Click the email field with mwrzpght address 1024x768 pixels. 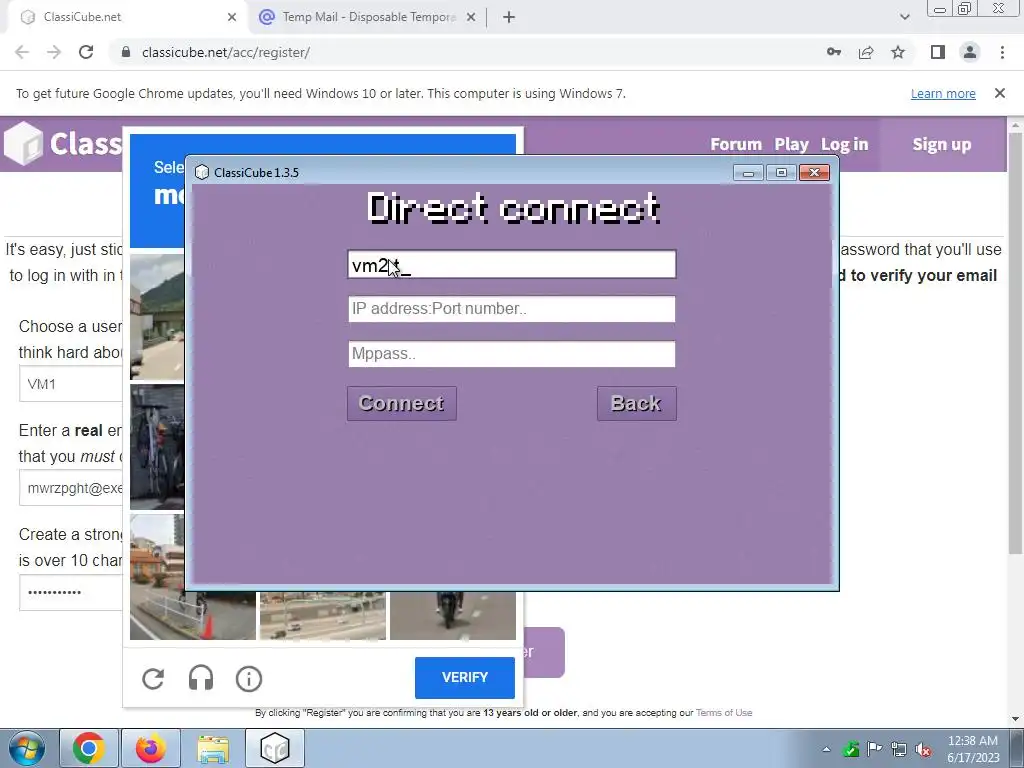[x=71, y=488]
